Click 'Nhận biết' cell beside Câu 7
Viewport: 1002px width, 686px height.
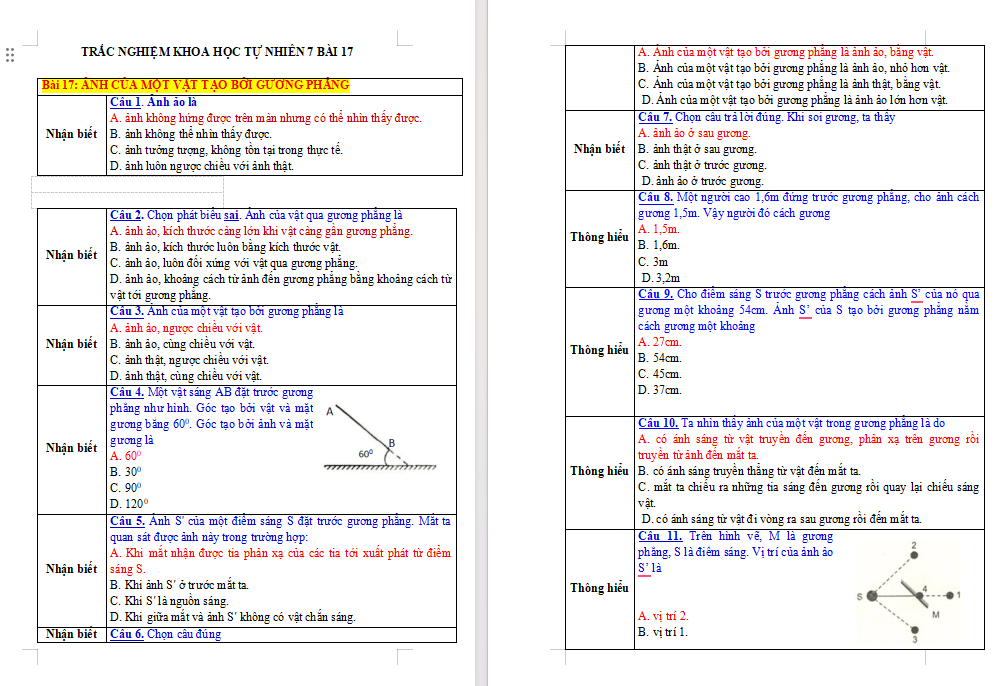pos(599,149)
